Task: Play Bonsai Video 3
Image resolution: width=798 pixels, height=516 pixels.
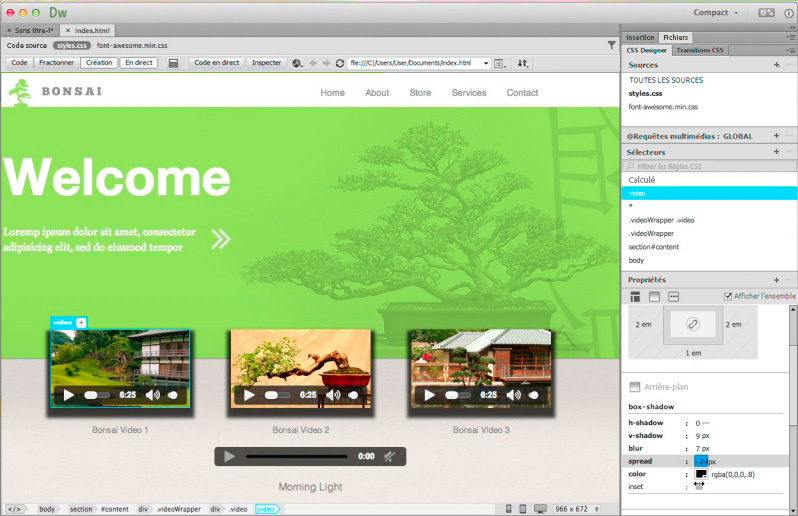Action: click(430, 395)
